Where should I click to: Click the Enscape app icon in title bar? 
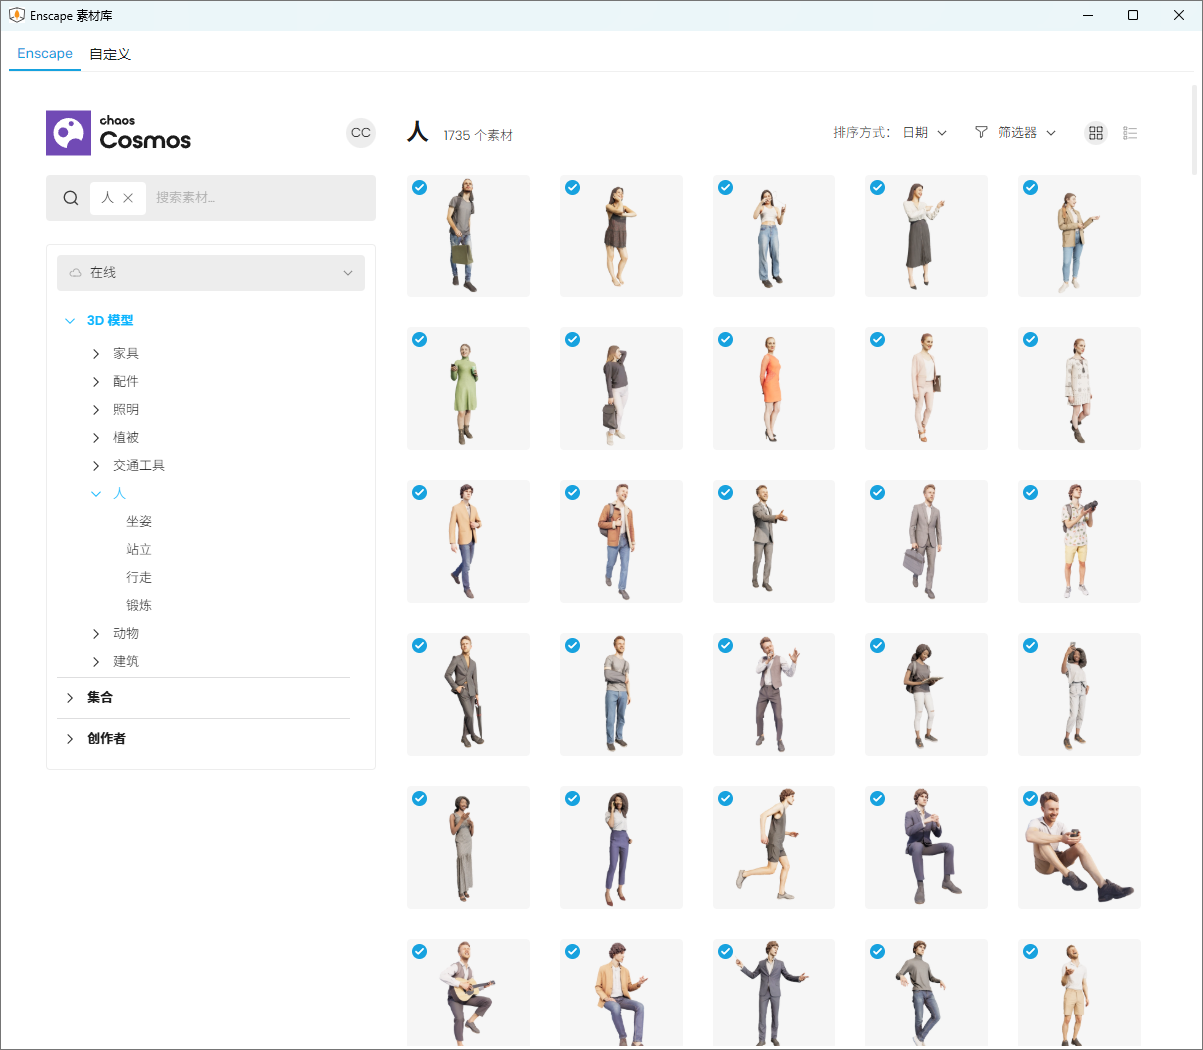[16, 15]
